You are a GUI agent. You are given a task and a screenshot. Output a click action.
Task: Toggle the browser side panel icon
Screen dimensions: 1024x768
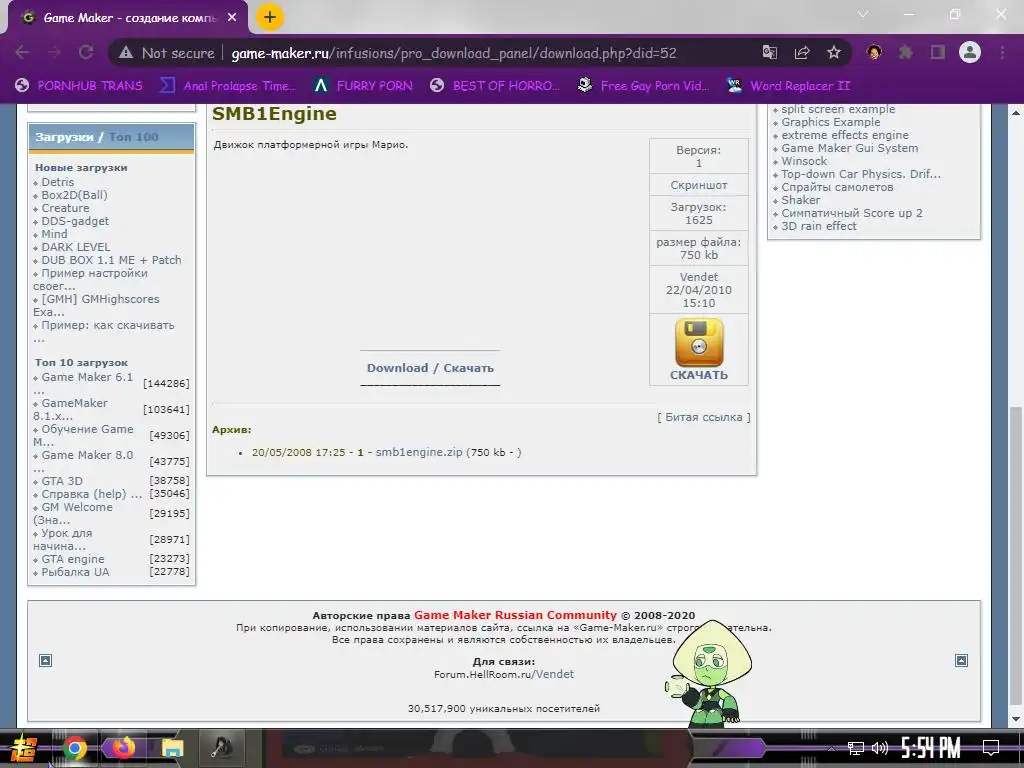tap(938, 52)
